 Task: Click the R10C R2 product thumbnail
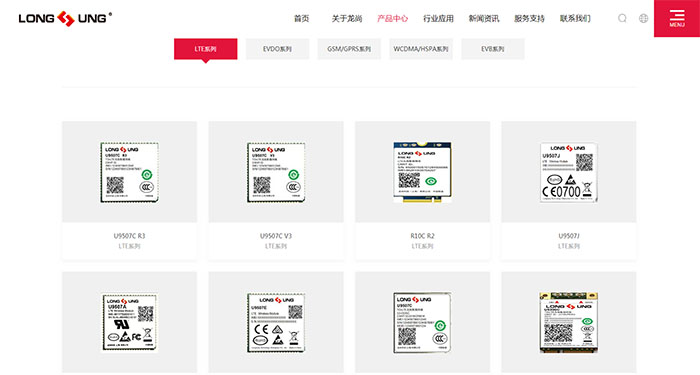[x=422, y=172]
